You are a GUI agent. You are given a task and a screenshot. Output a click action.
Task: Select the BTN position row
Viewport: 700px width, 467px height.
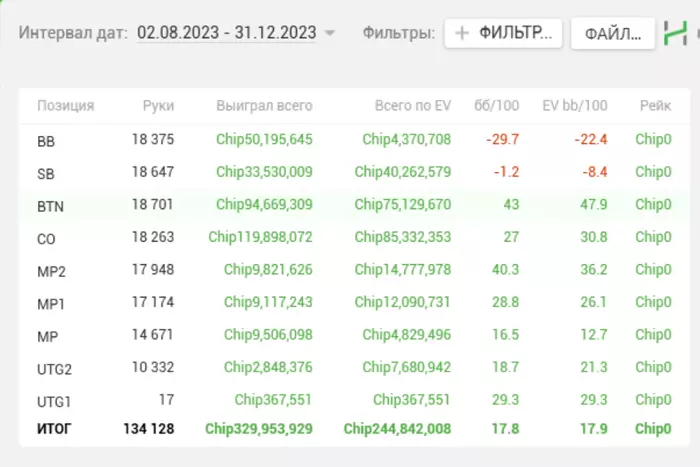(x=354, y=205)
